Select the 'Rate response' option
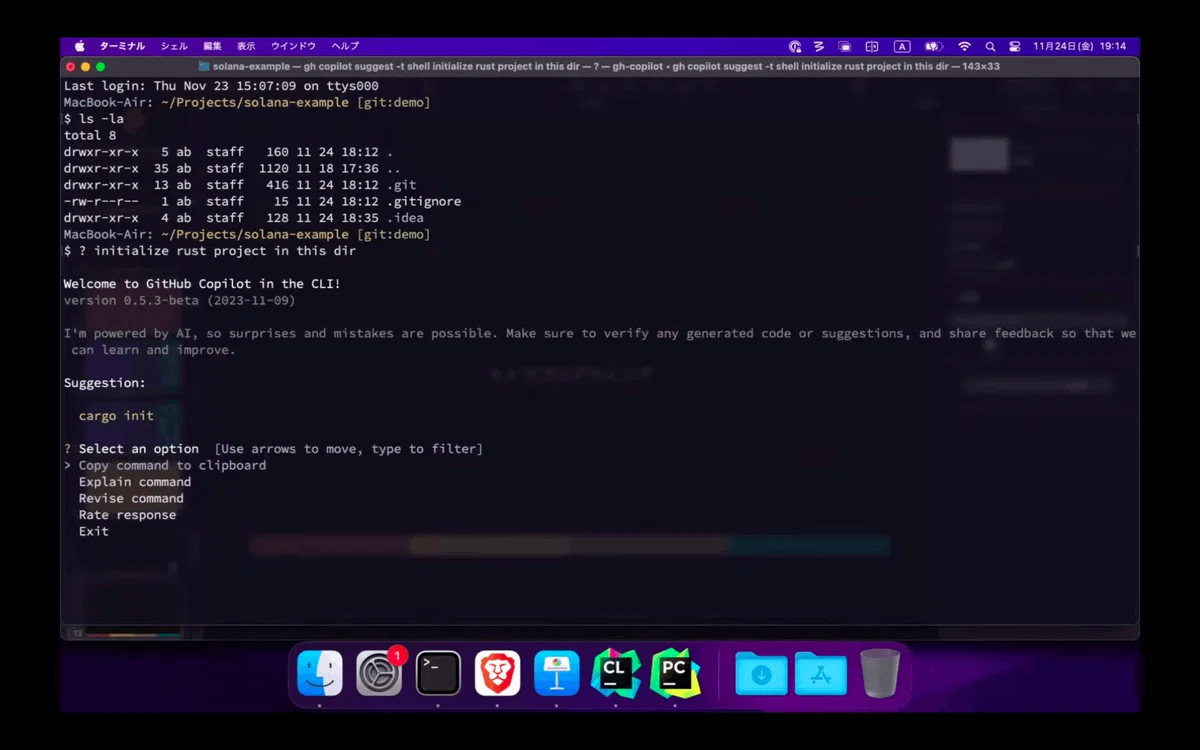The height and width of the screenshot is (750, 1200). 127,515
